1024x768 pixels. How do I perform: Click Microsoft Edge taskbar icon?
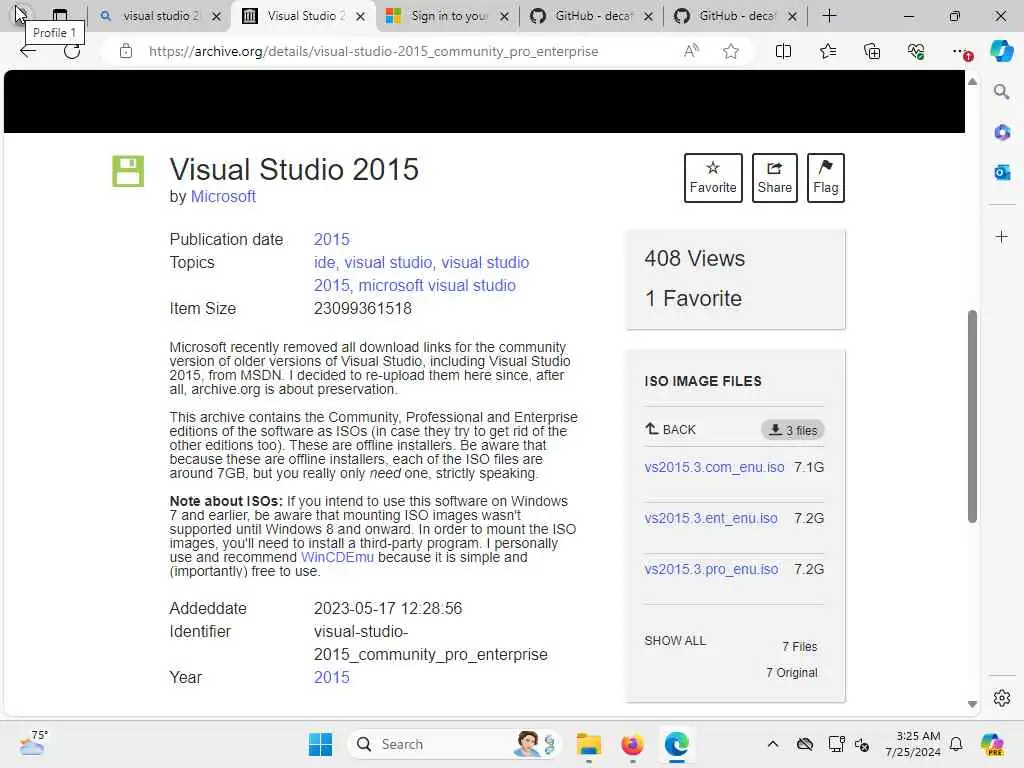677,744
